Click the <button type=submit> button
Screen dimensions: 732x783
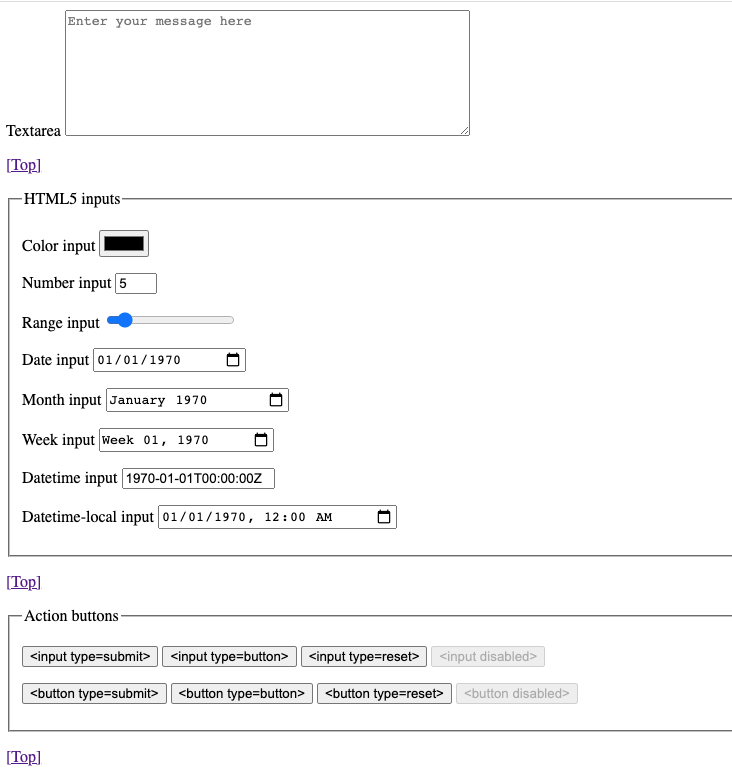pyautogui.click(x=94, y=694)
